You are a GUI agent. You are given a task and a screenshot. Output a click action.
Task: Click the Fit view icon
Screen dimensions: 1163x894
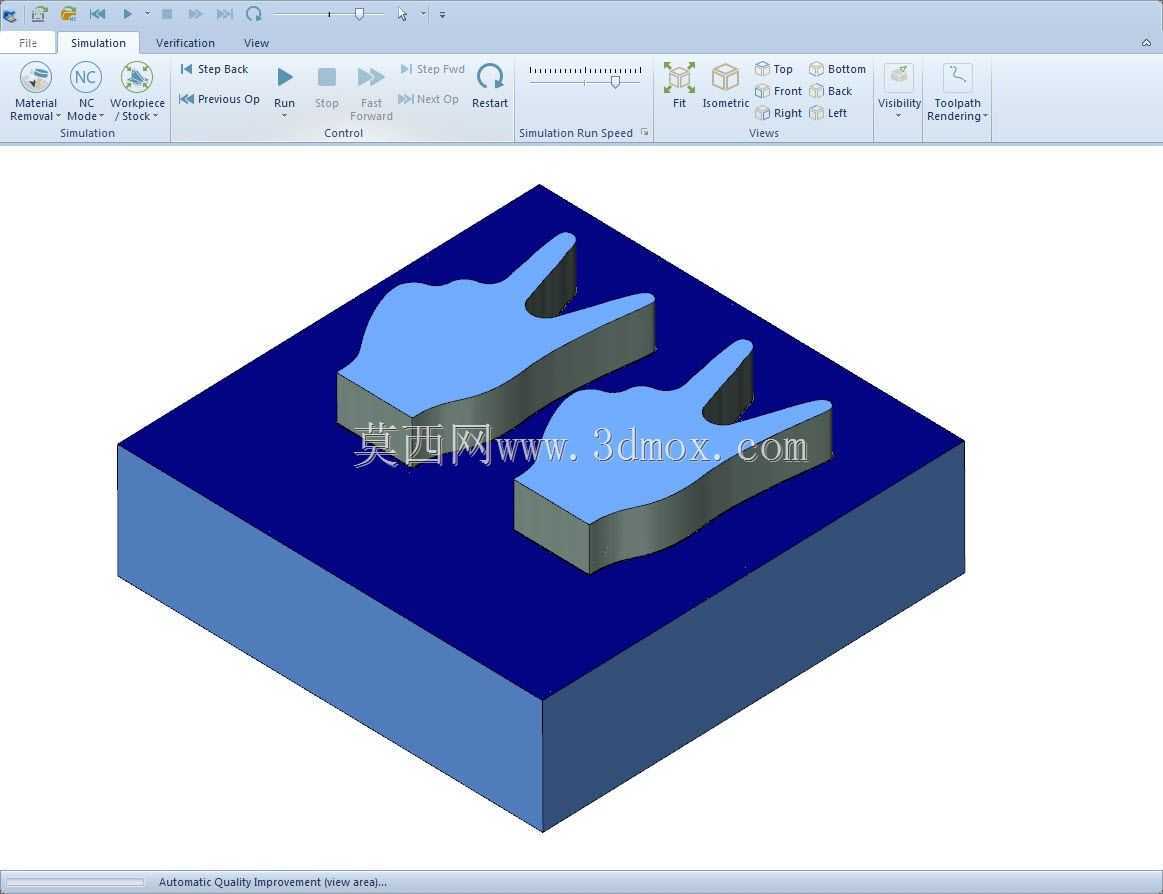click(x=679, y=77)
